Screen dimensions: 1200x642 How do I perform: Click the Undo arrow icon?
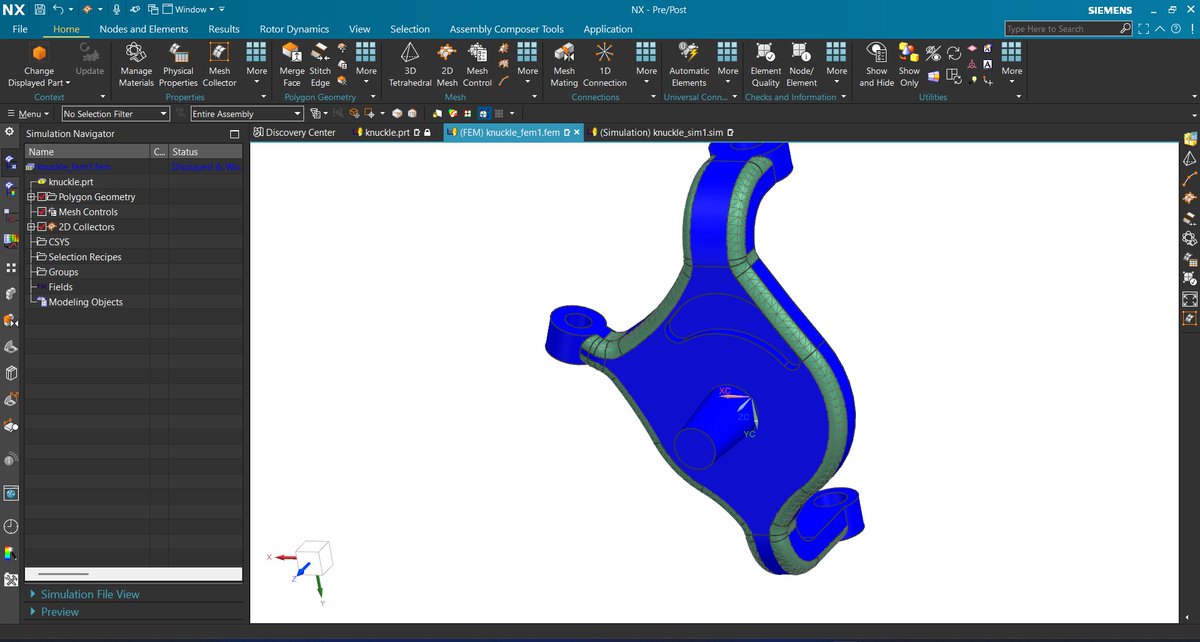click(x=59, y=9)
